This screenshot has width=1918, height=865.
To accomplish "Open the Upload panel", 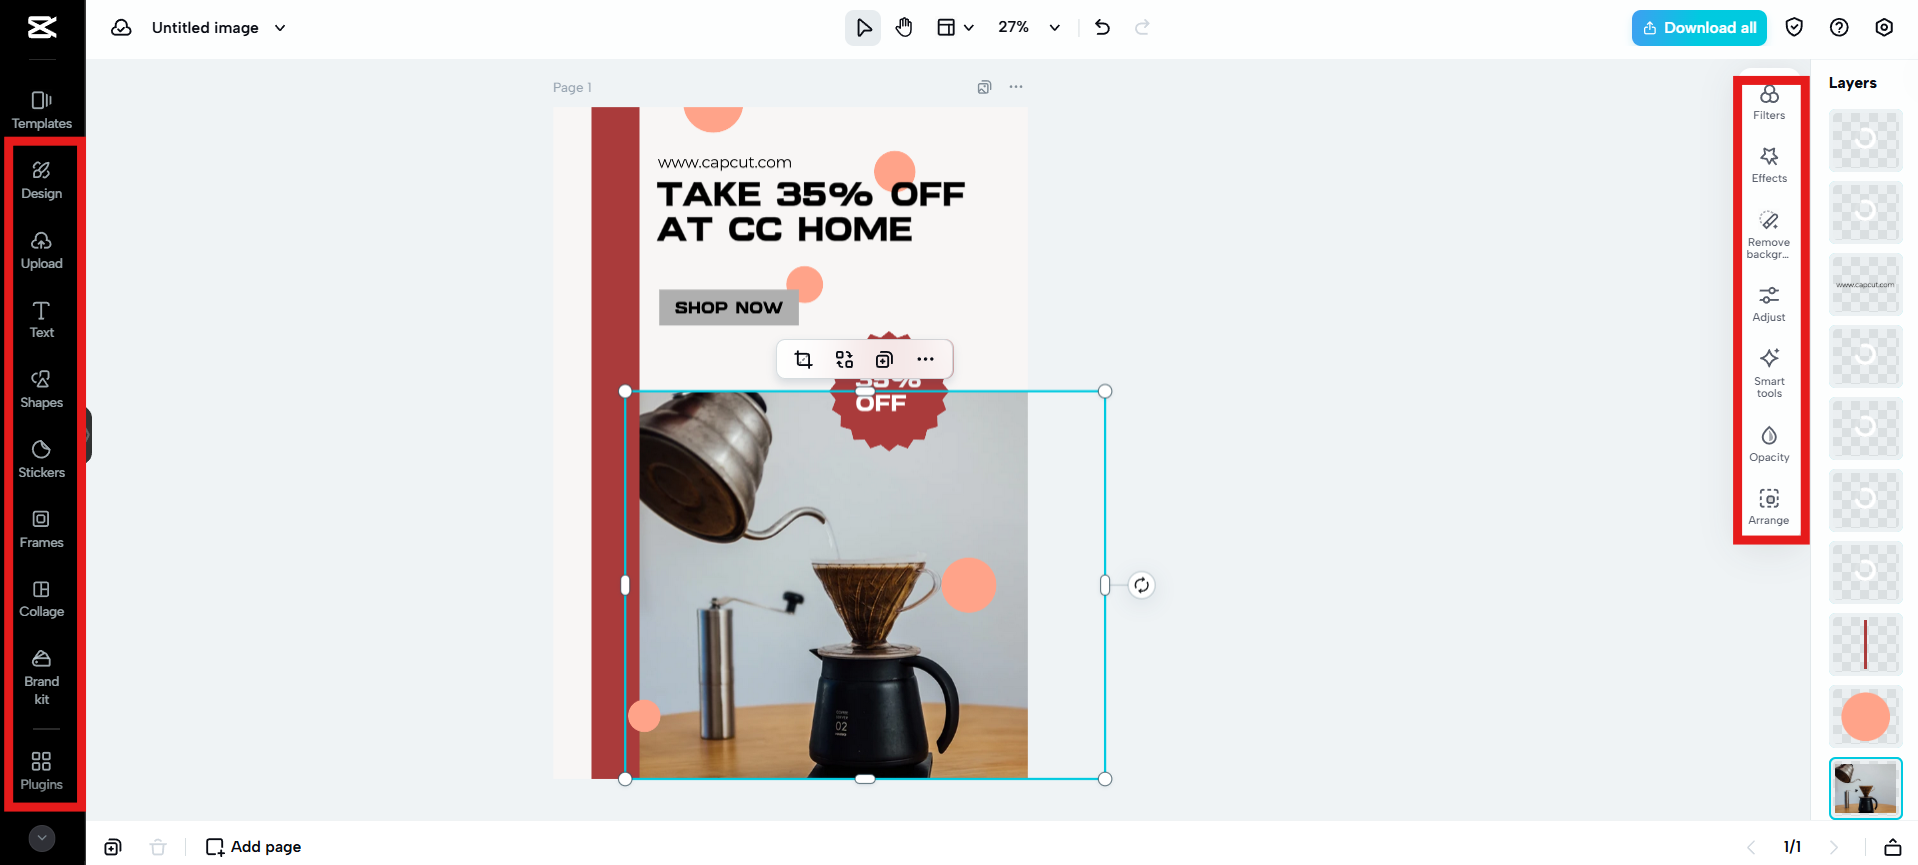I will pyautogui.click(x=42, y=250).
